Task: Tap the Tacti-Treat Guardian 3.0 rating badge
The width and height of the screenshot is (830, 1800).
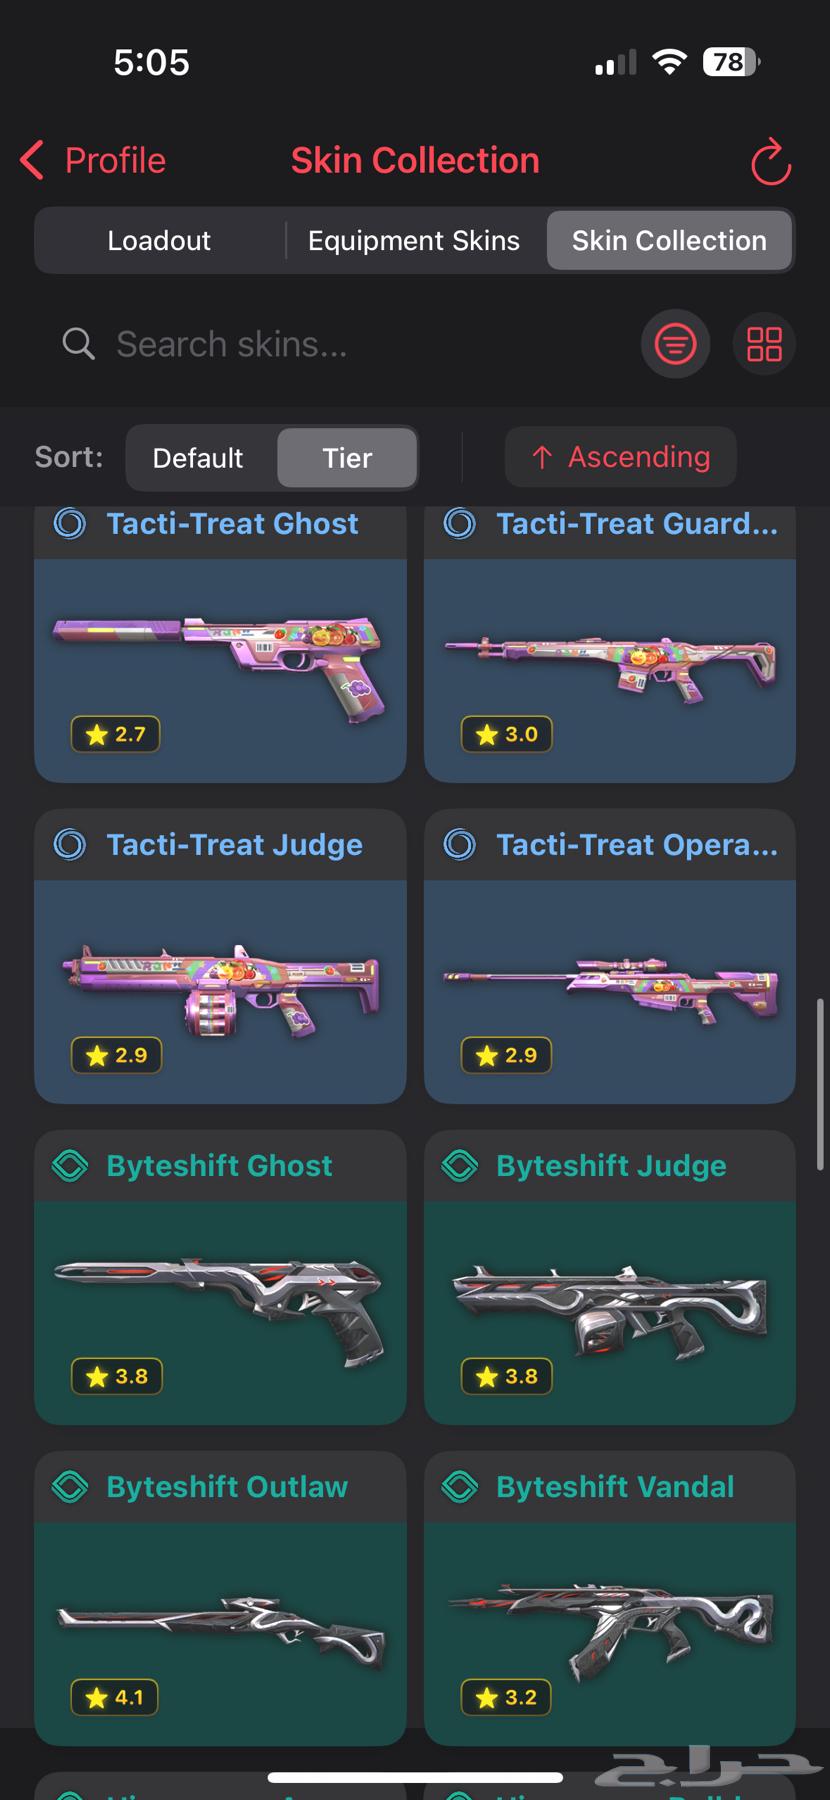Action: click(x=507, y=734)
